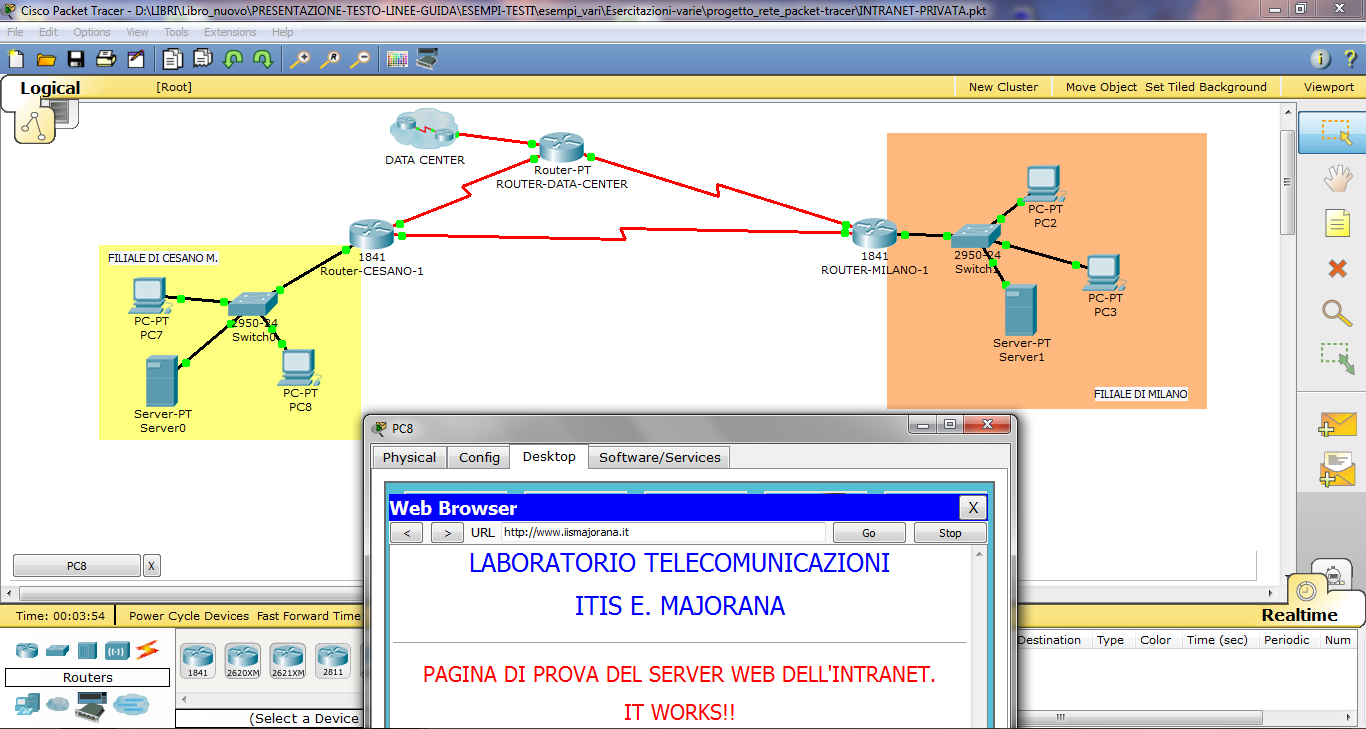Screen dimensions: 1366x729
Task: Add a simple PDU envelope
Action: (x=1338, y=425)
